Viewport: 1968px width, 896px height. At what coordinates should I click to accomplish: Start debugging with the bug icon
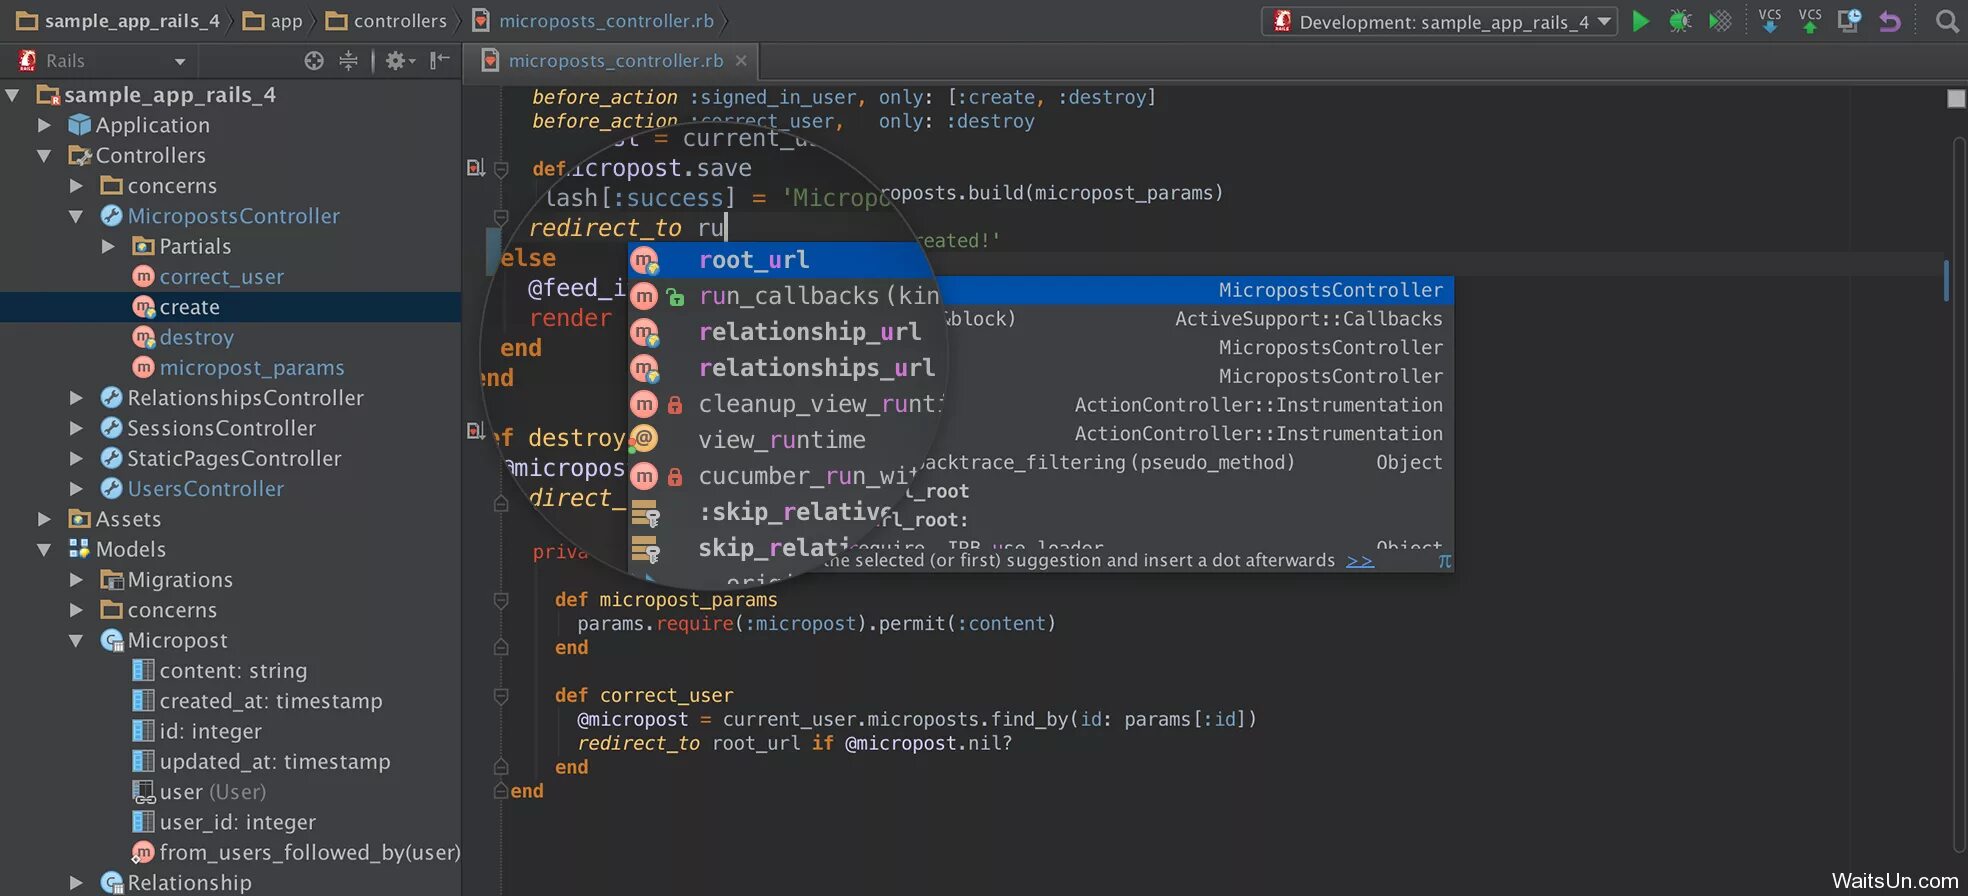pos(1680,21)
